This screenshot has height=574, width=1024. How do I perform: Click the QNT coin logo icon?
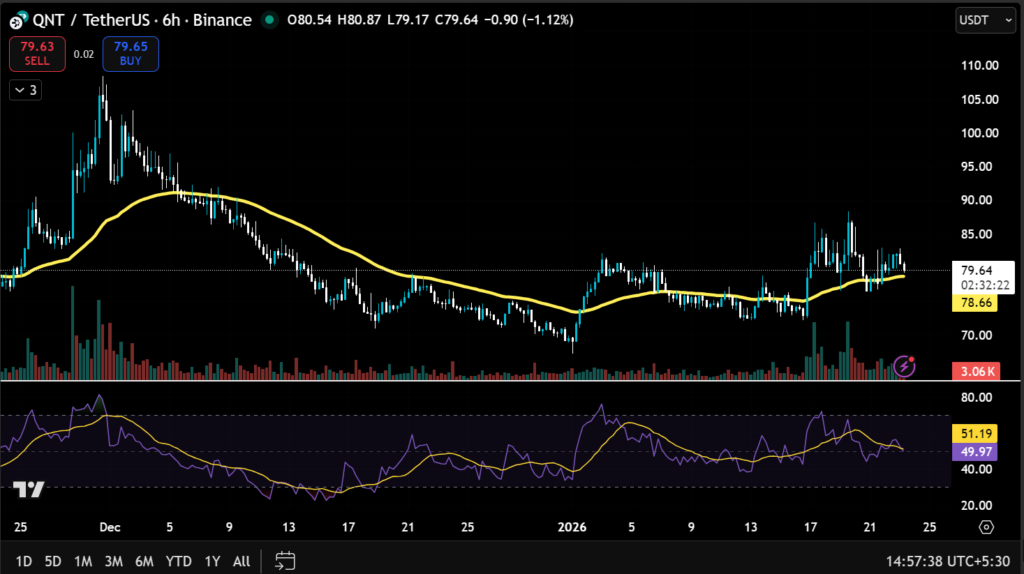pos(17,21)
